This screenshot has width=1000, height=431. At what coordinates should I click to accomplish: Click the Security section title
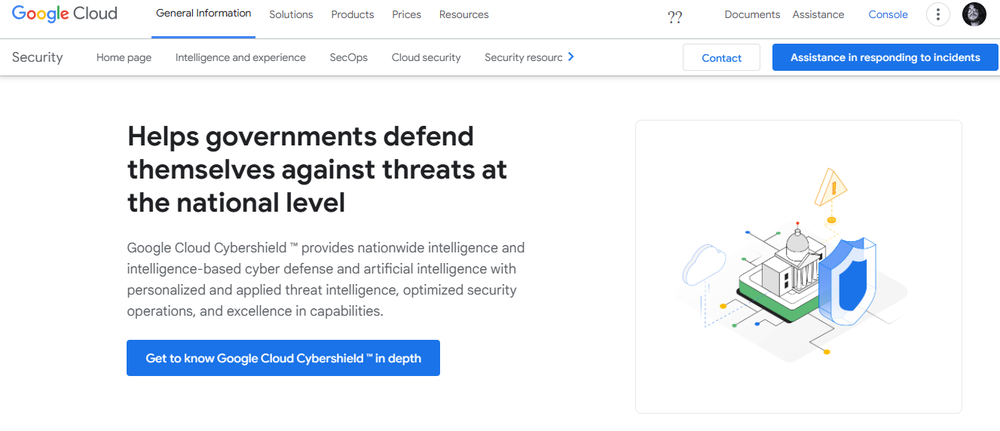tap(38, 57)
